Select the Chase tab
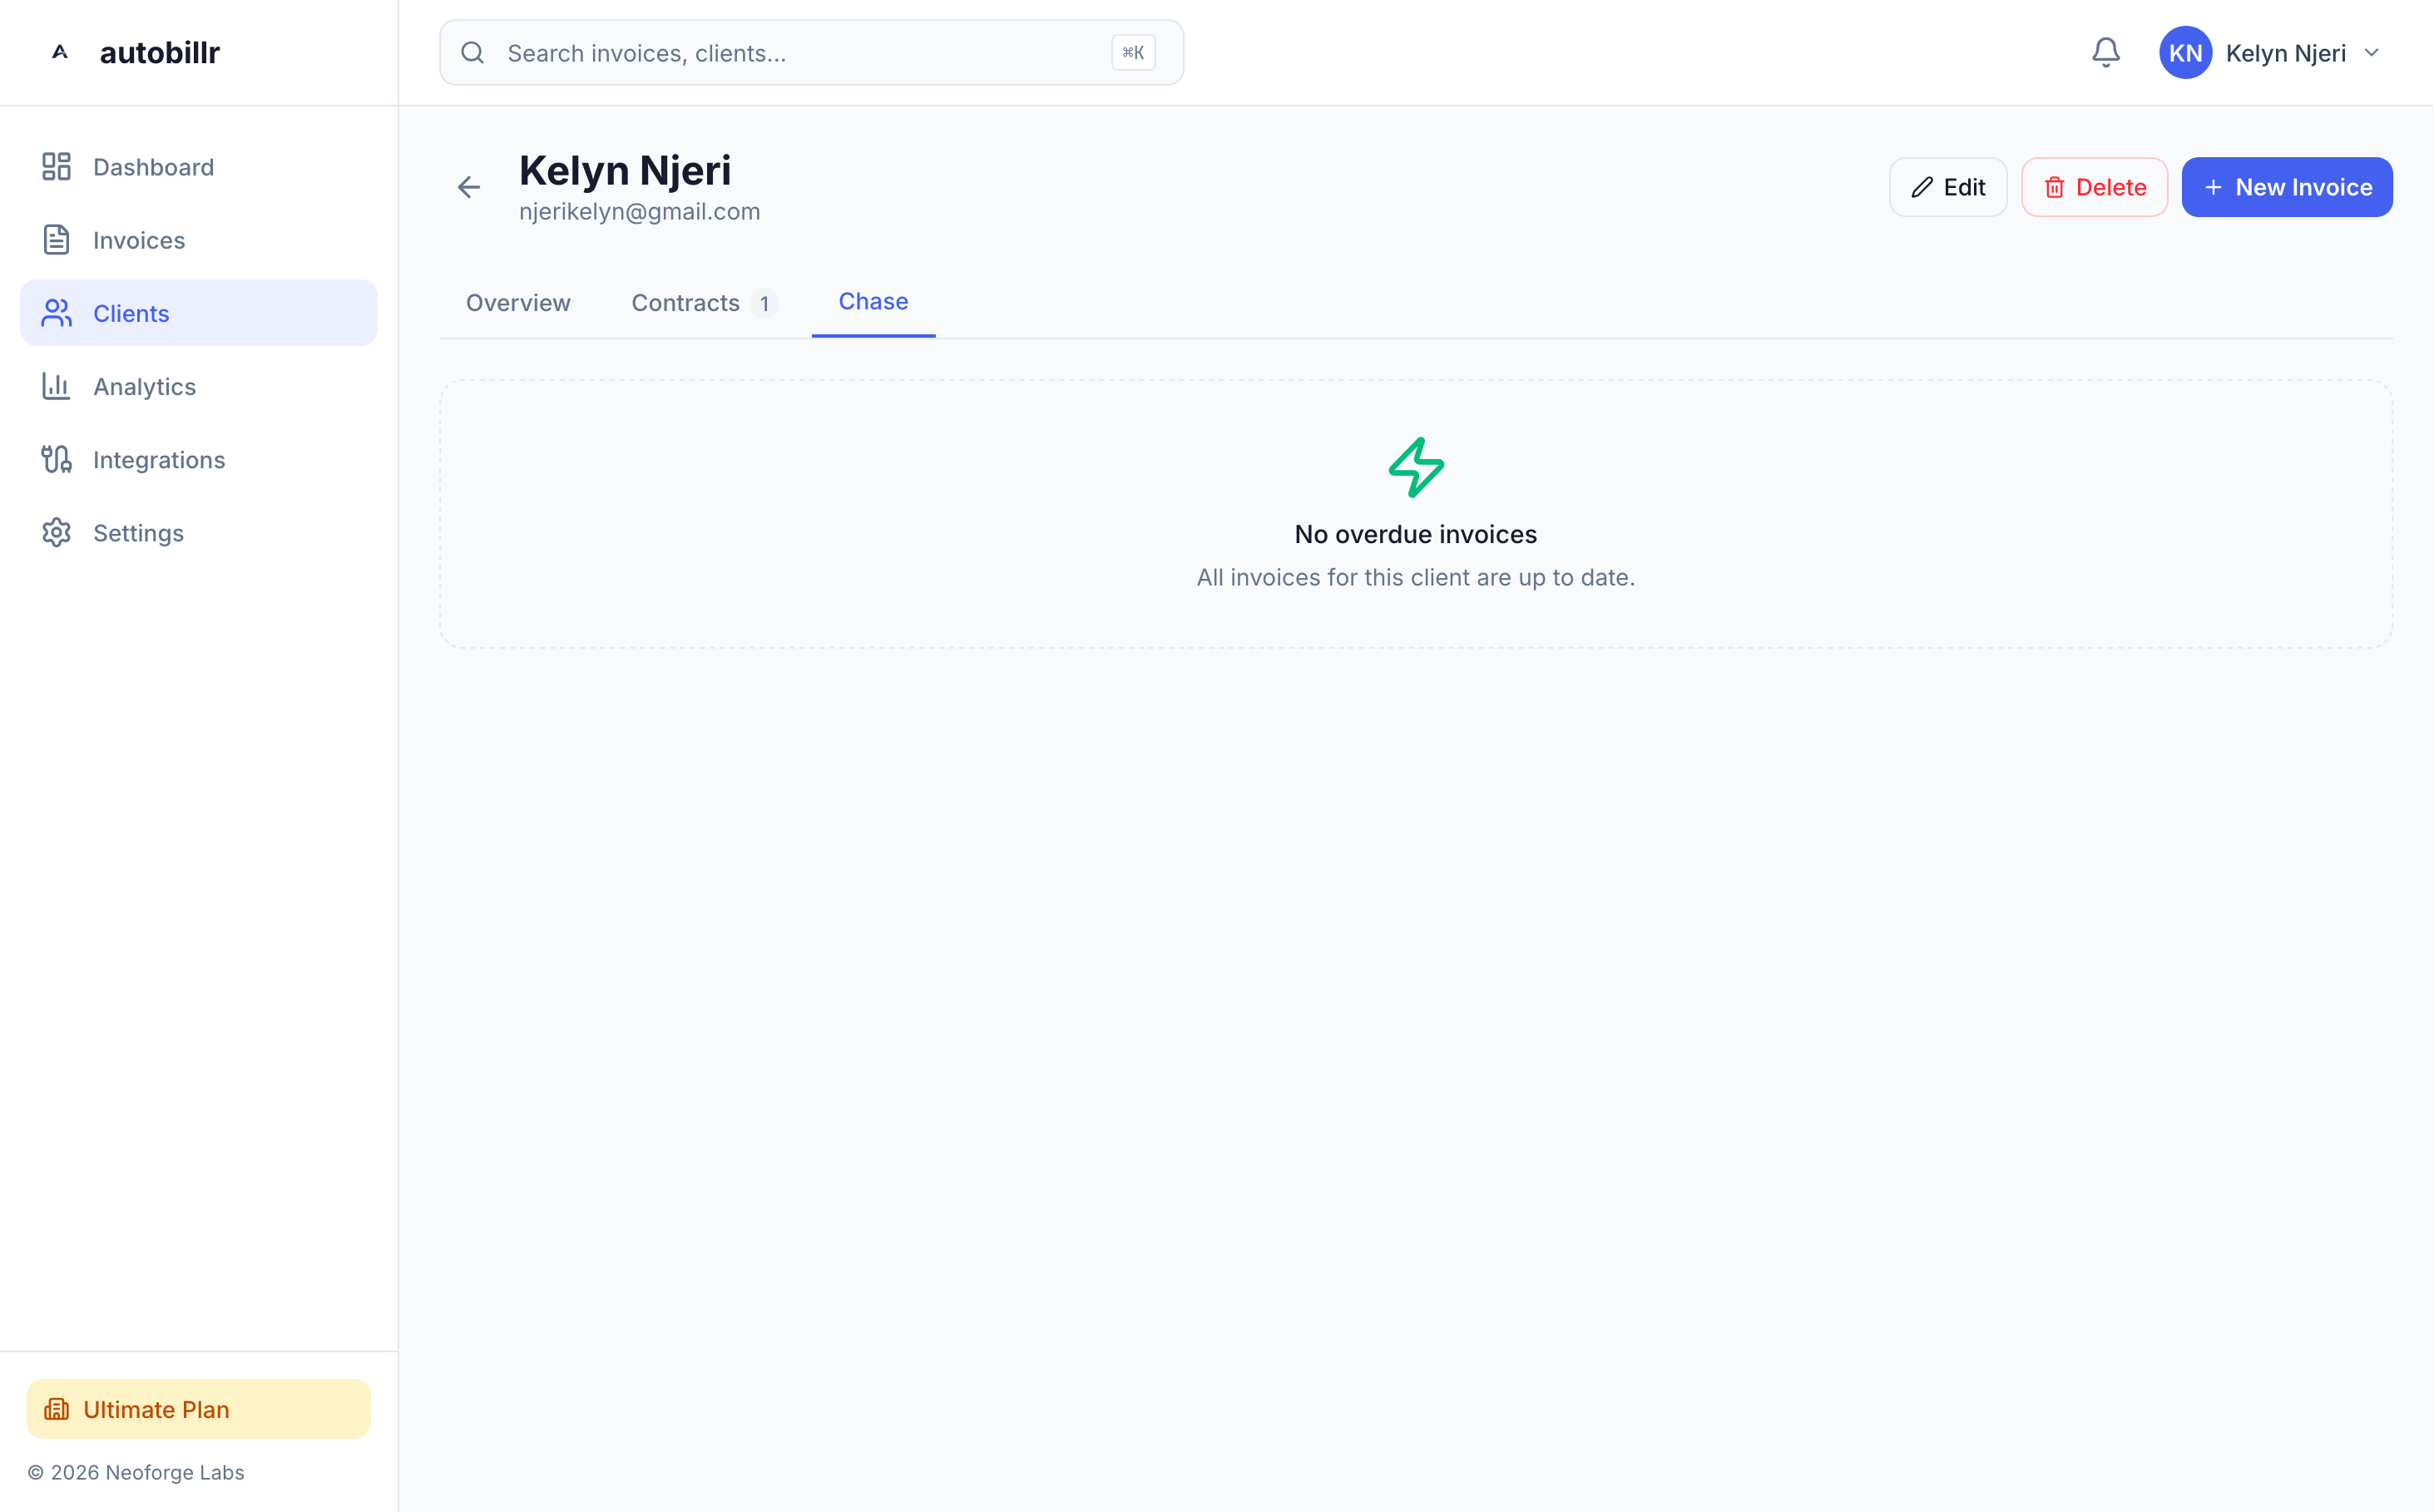Image resolution: width=2434 pixels, height=1512 pixels. 872,302
